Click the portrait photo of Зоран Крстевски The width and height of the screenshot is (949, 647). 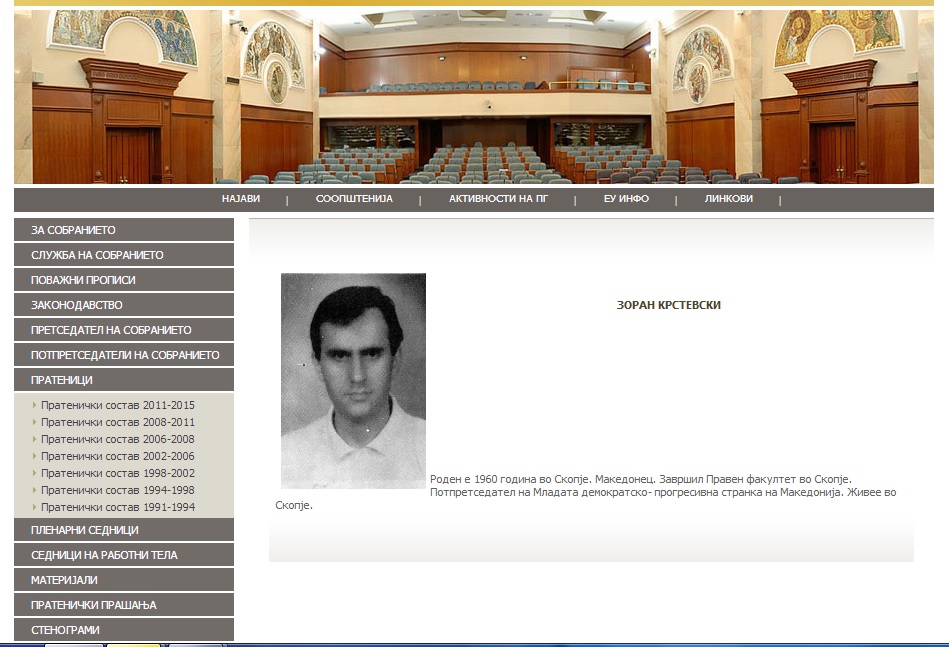click(x=353, y=380)
